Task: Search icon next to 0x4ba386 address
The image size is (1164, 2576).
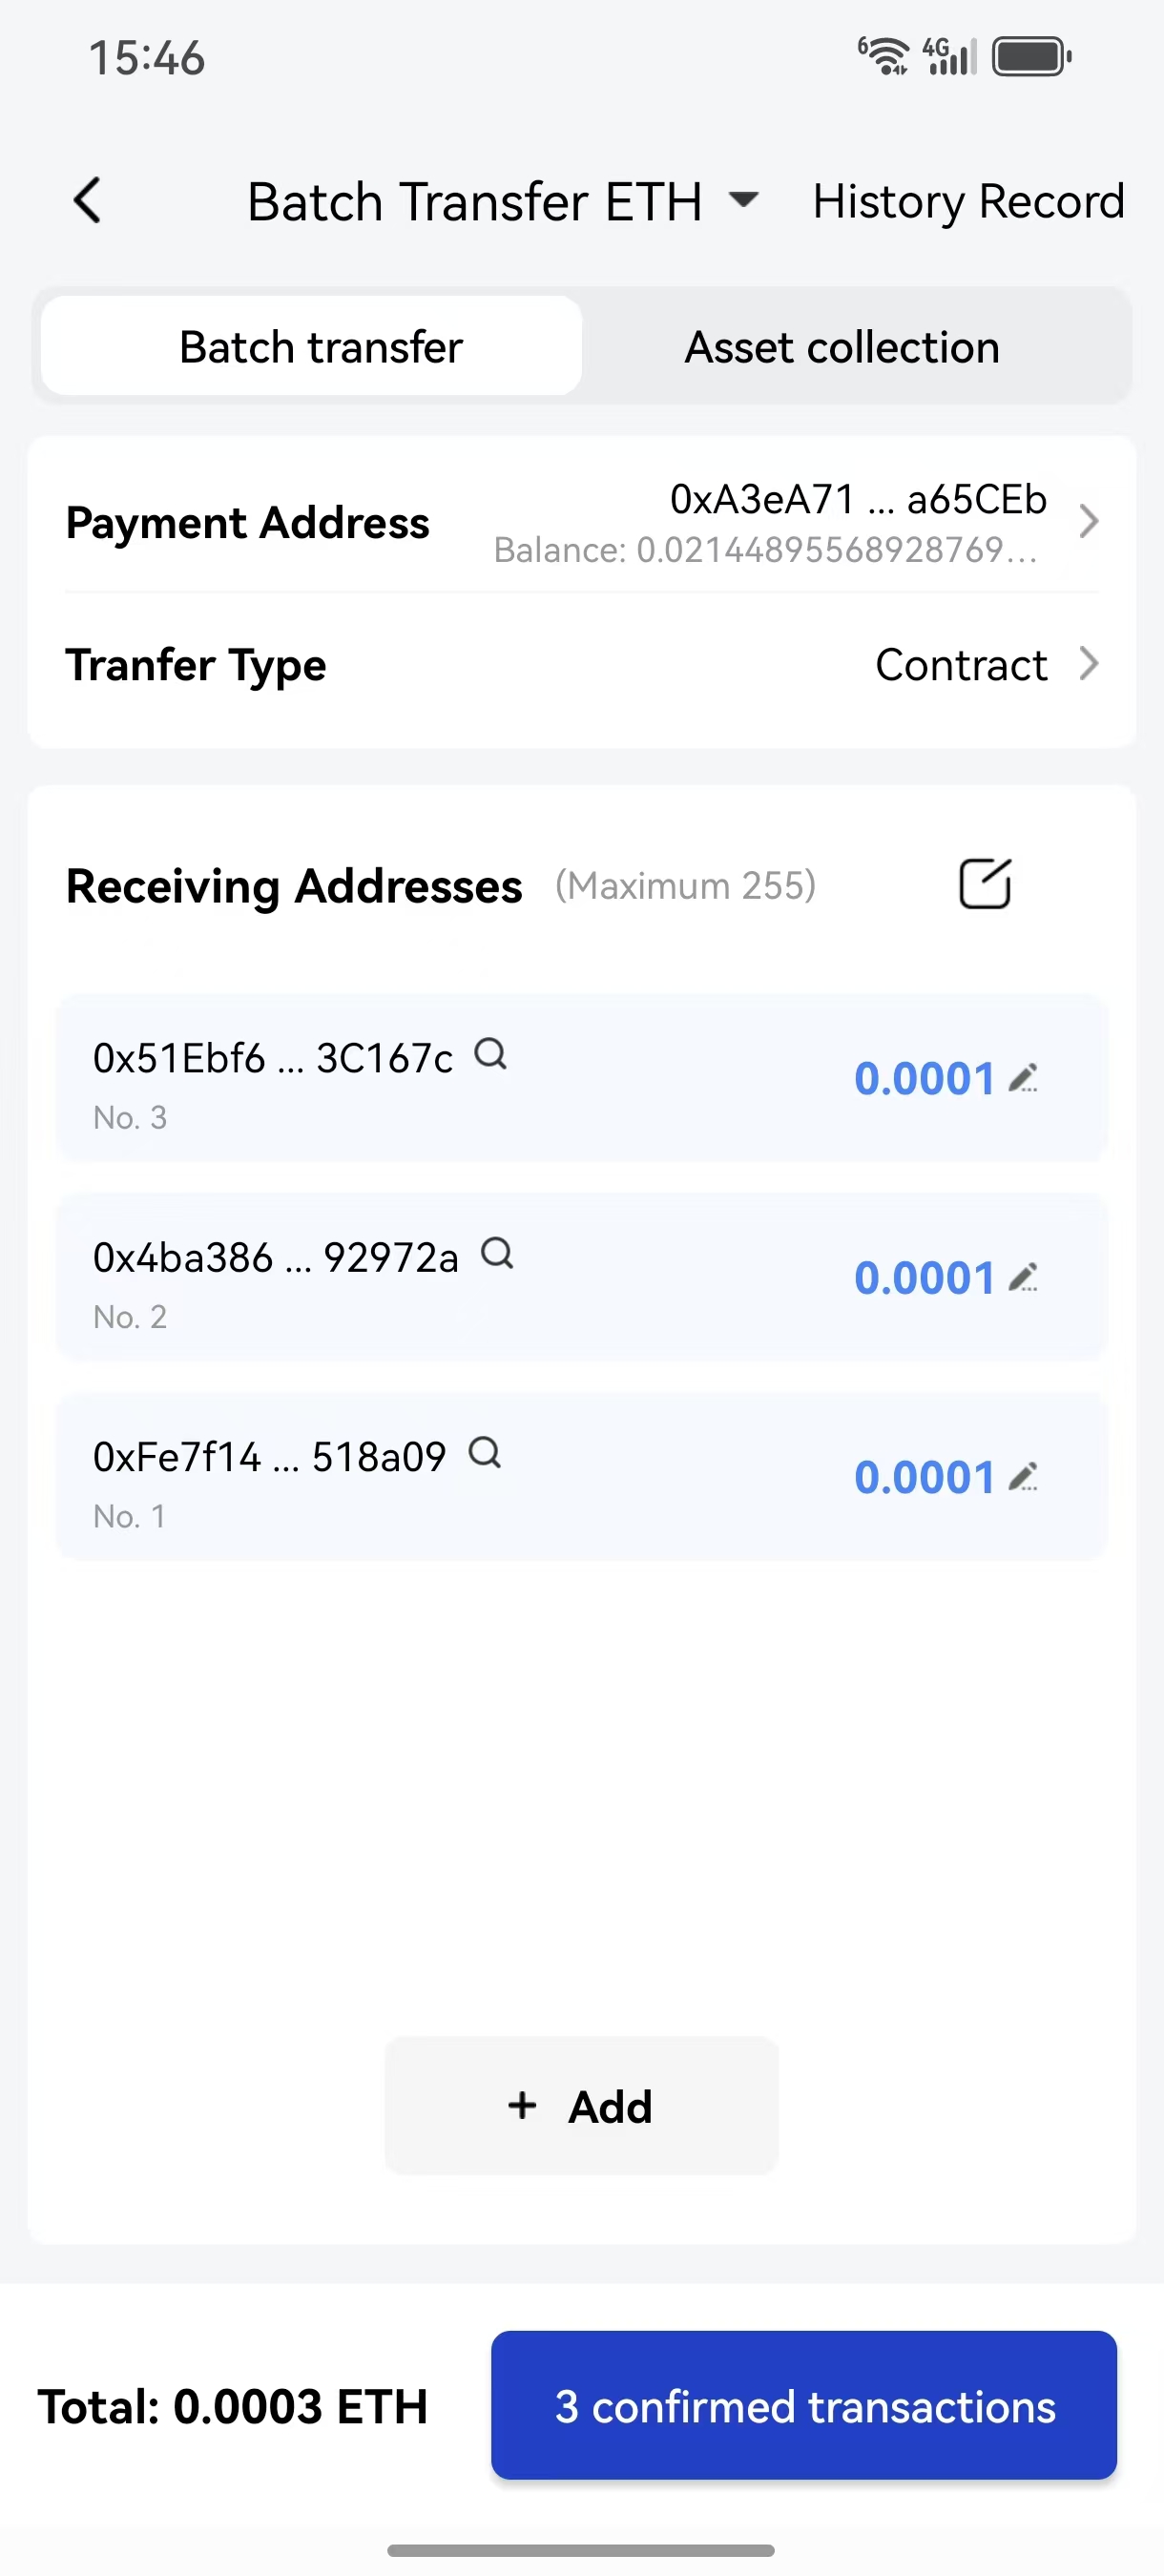Action: pyautogui.click(x=497, y=1253)
